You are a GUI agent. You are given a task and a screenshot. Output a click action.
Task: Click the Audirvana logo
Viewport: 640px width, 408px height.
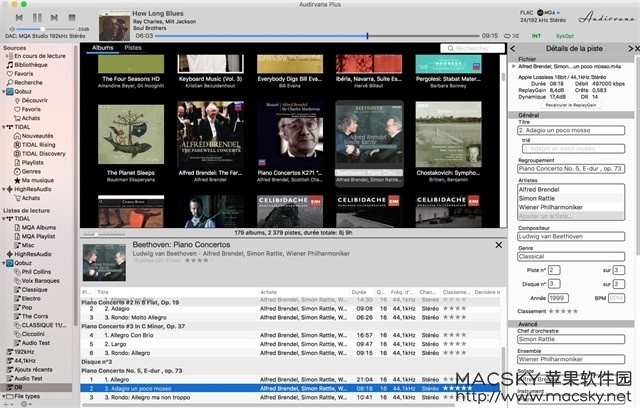[x=606, y=17]
